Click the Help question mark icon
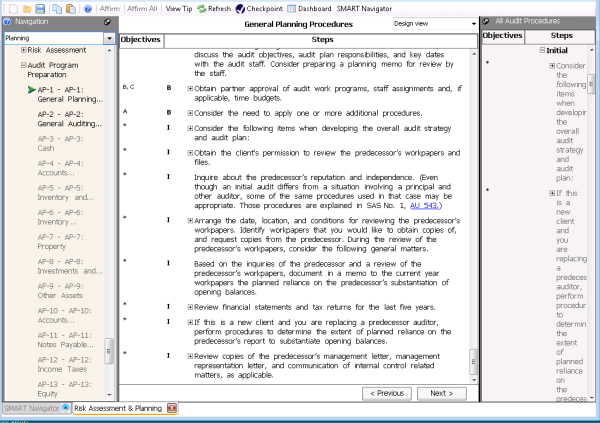Image resolution: width=600 pixels, height=423 pixels. [89, 7]
